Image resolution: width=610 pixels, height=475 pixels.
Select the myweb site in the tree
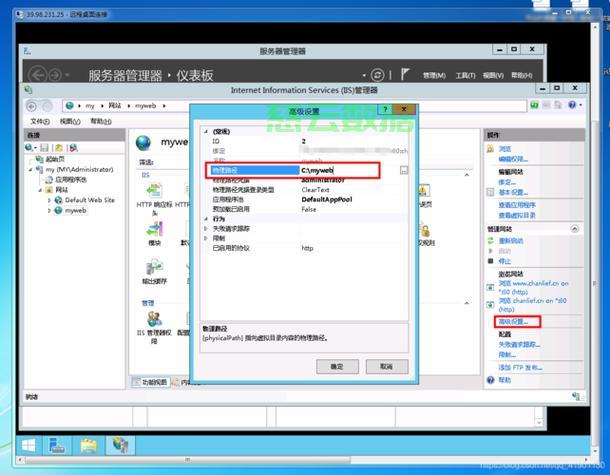pos(75,210)
